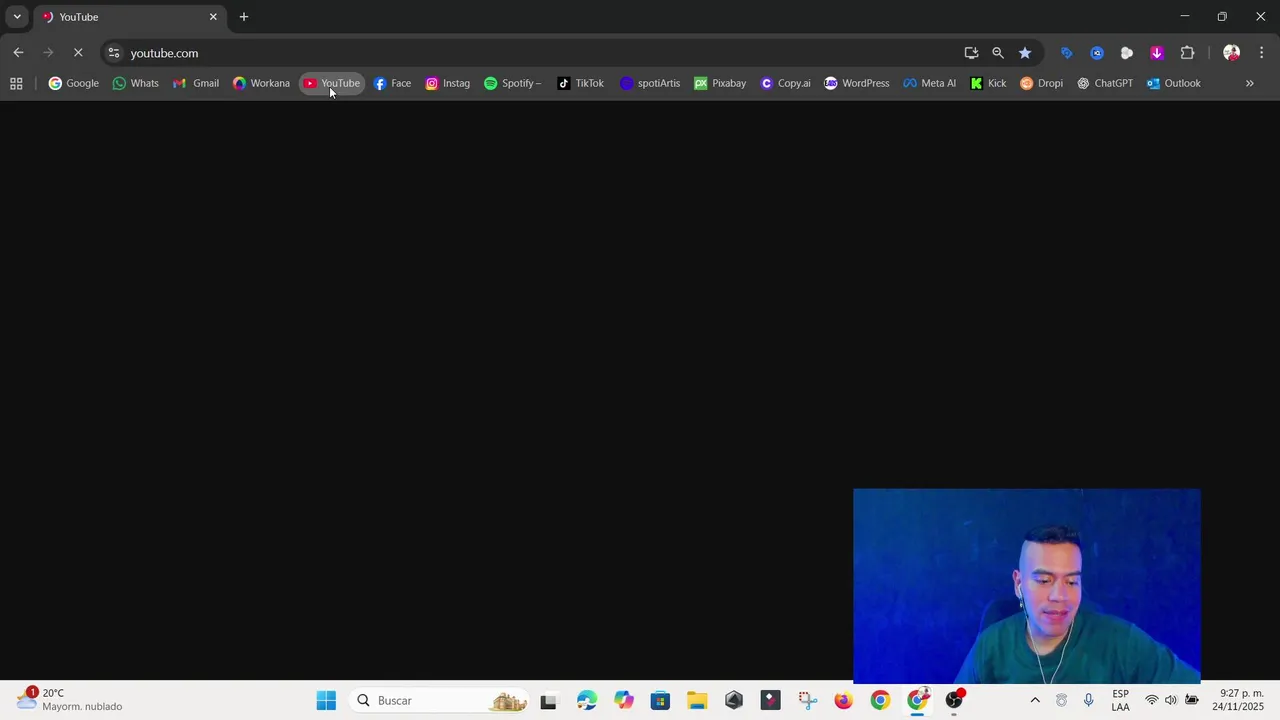Open the purple download arrow extension
This screenshot has height=720, width=1280.
click(1157, 53)
